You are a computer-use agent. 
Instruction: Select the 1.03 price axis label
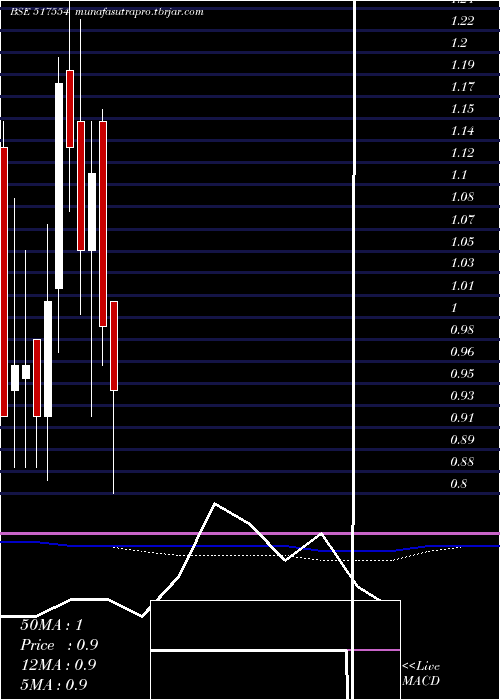point(462,263)
